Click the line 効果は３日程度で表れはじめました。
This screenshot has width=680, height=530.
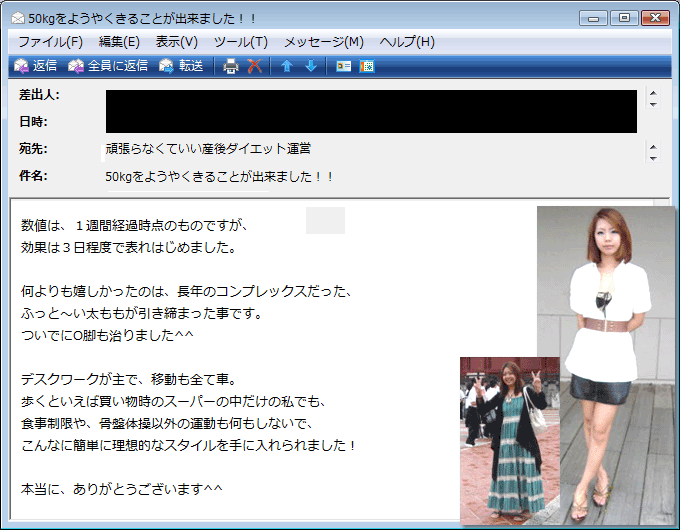click(129, 248)
